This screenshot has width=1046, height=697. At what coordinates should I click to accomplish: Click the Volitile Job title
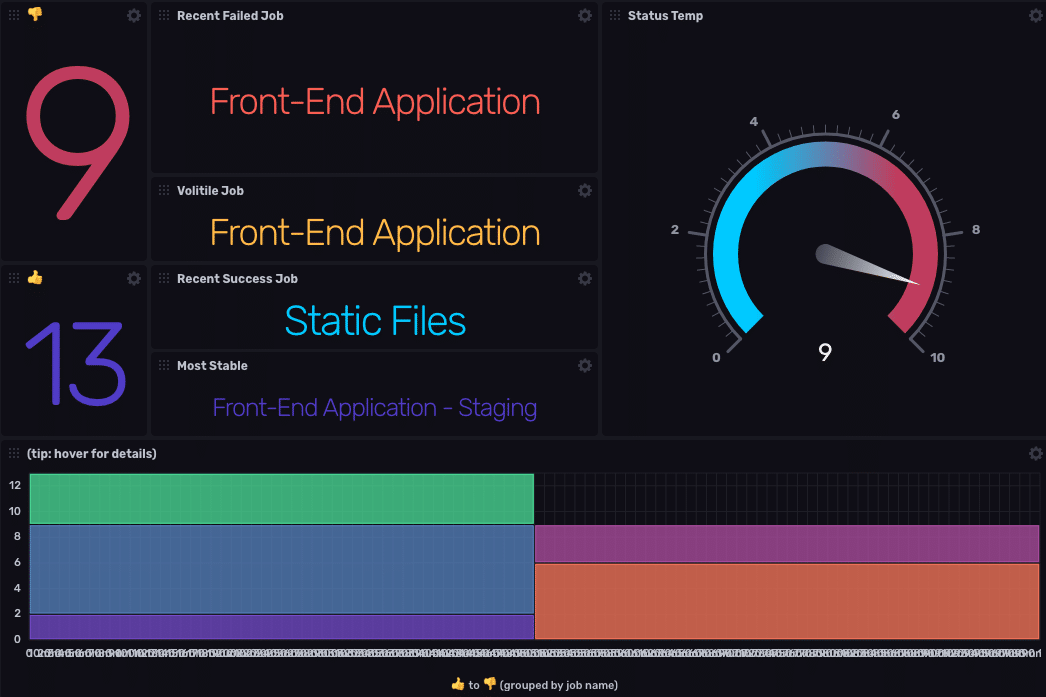pos(210,191)
